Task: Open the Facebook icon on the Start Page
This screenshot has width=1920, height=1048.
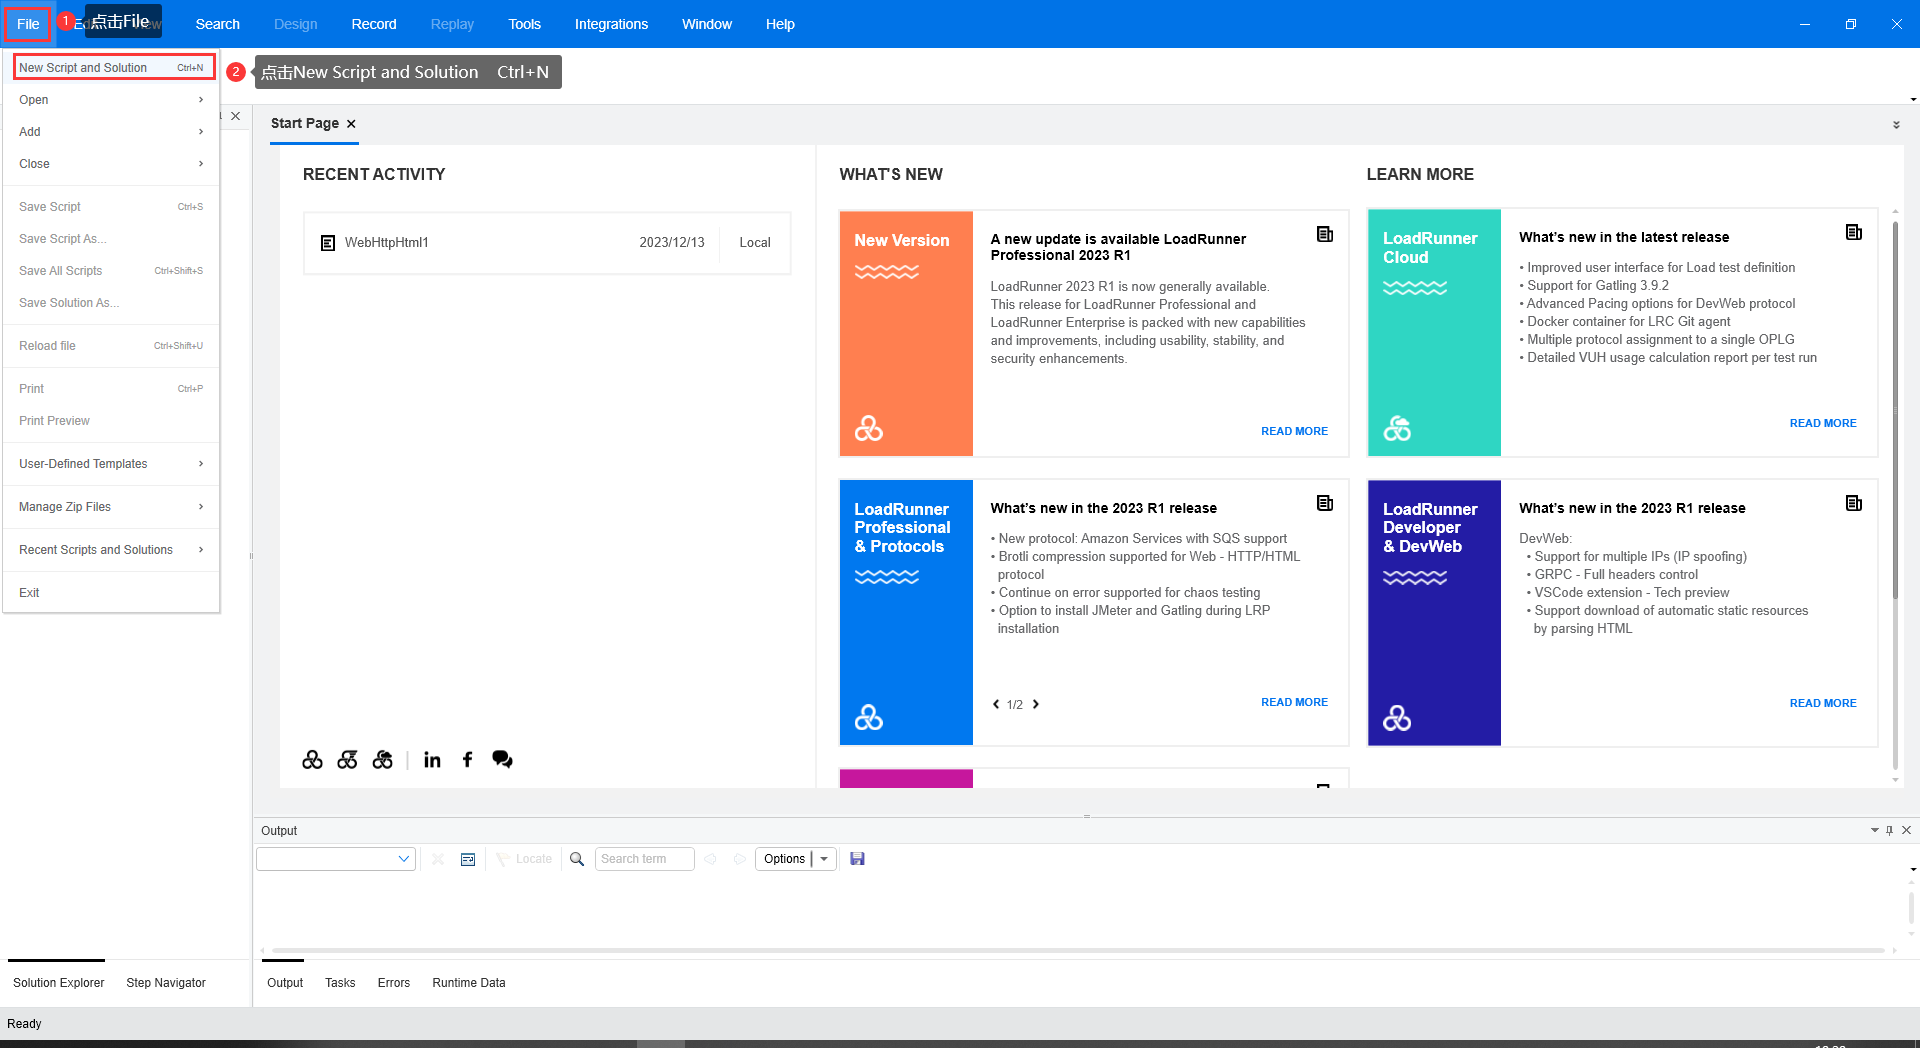Action: (467, 760)
